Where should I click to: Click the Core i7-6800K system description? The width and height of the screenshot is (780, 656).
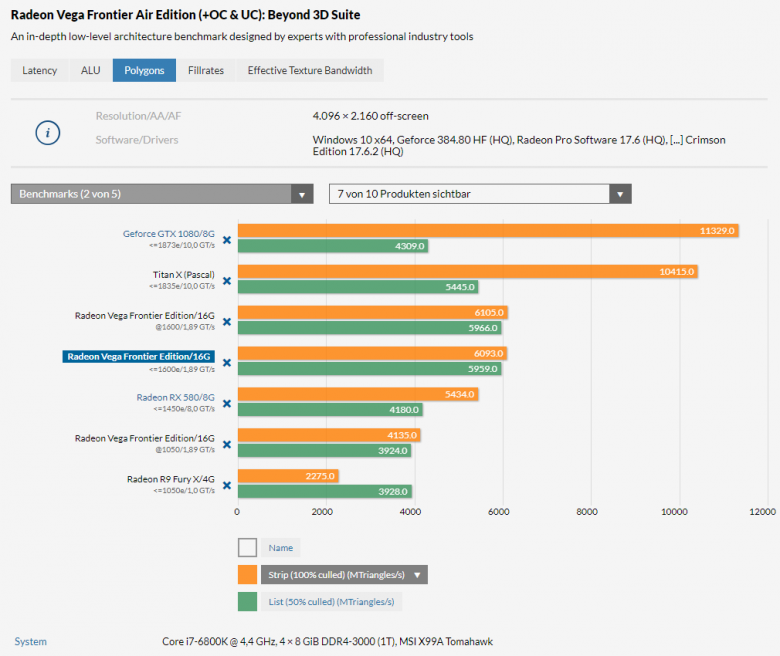327,642
